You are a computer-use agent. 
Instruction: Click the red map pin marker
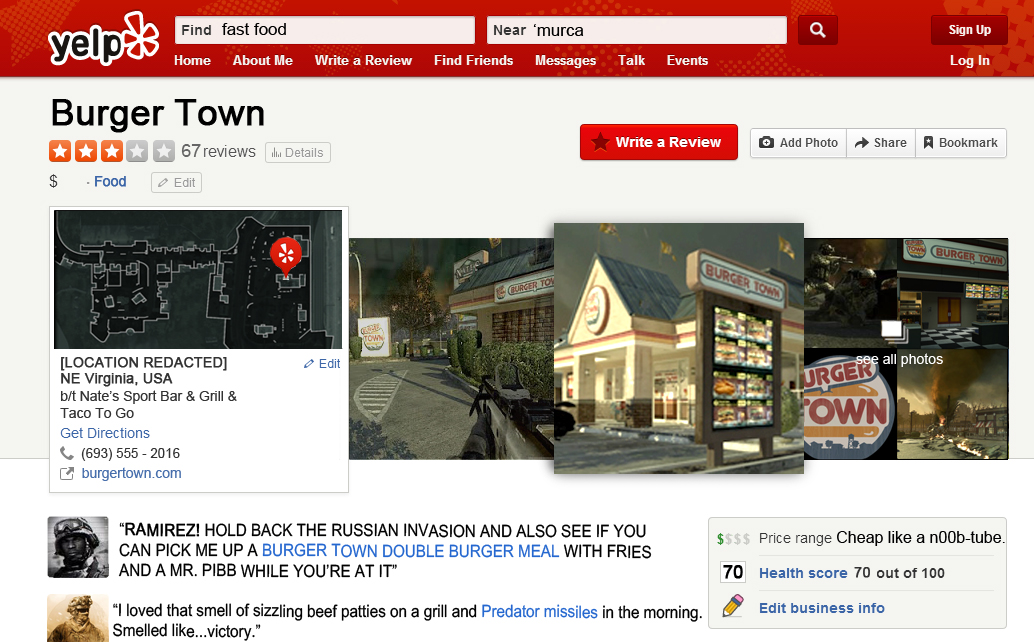(286, 256)
